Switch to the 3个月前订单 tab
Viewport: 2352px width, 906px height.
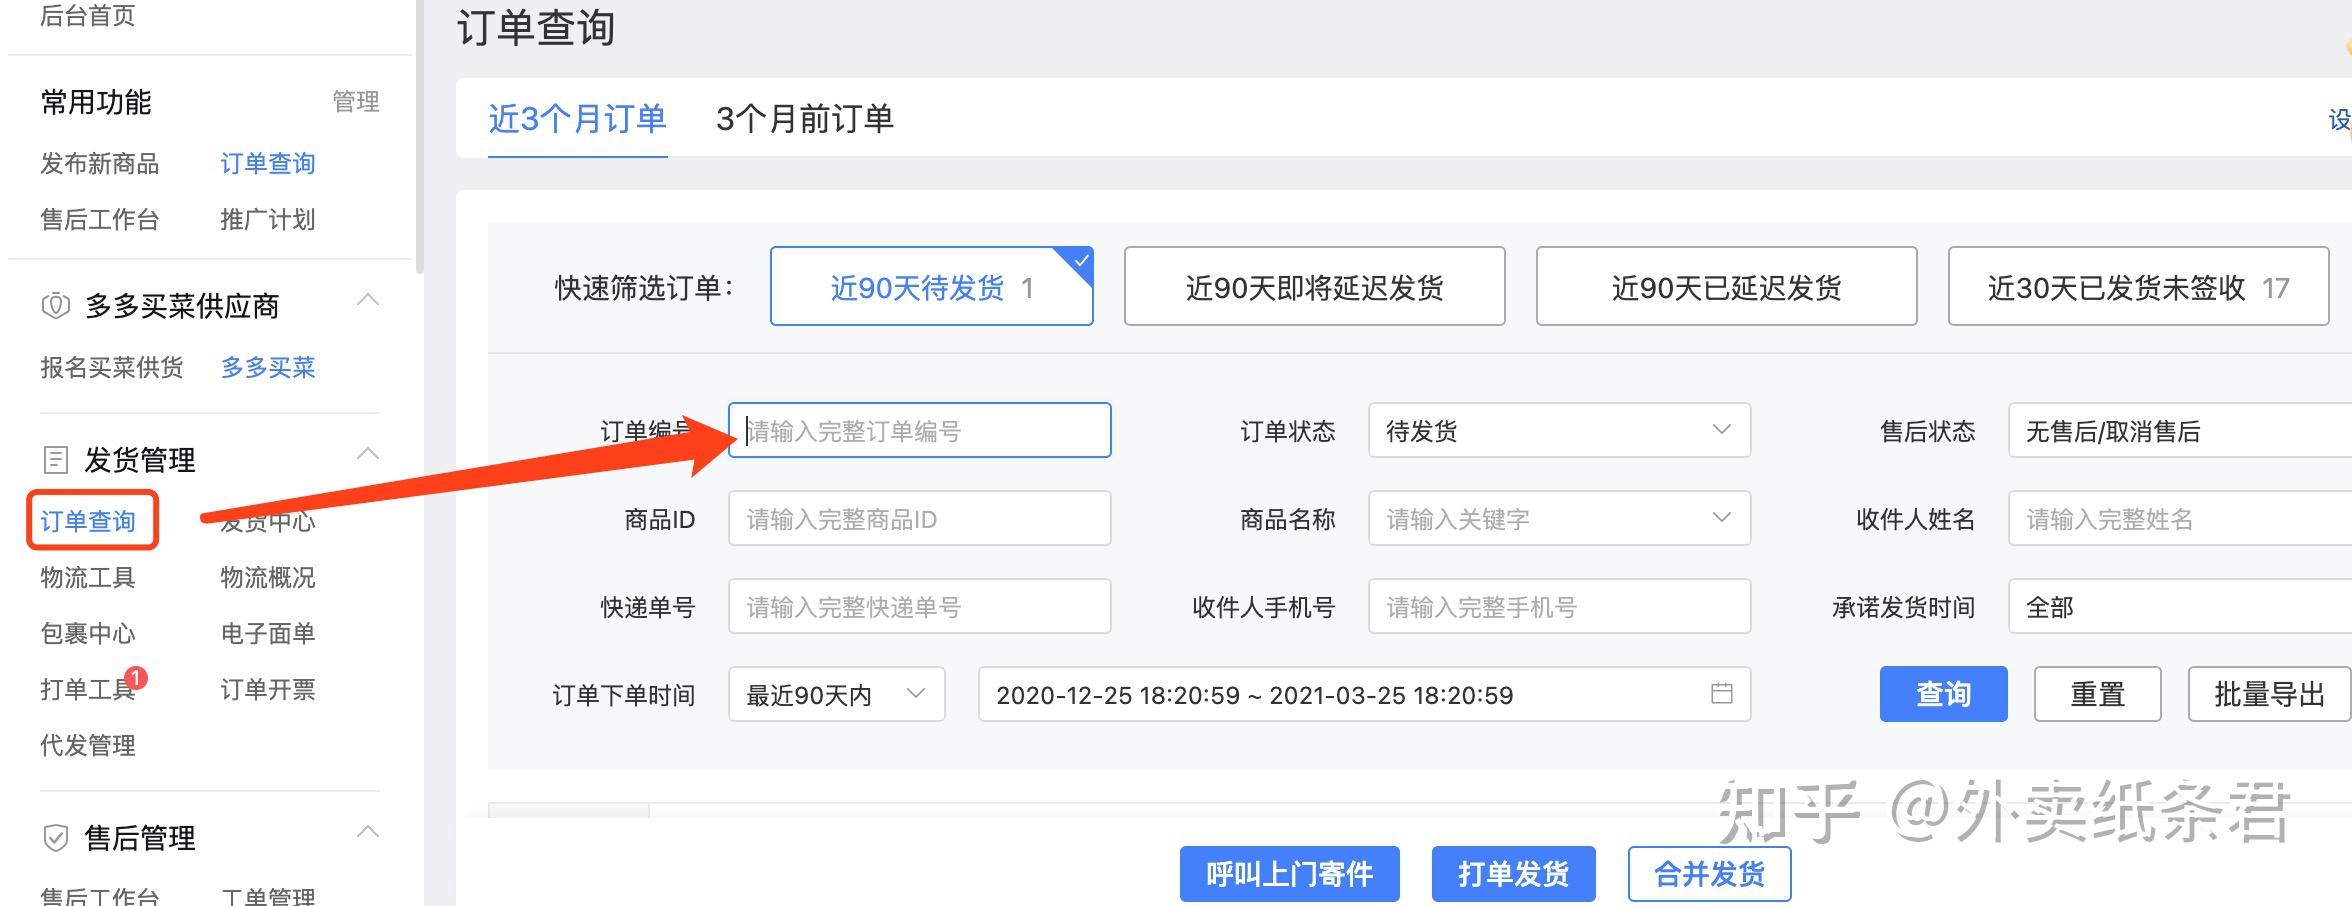(805, 119)
